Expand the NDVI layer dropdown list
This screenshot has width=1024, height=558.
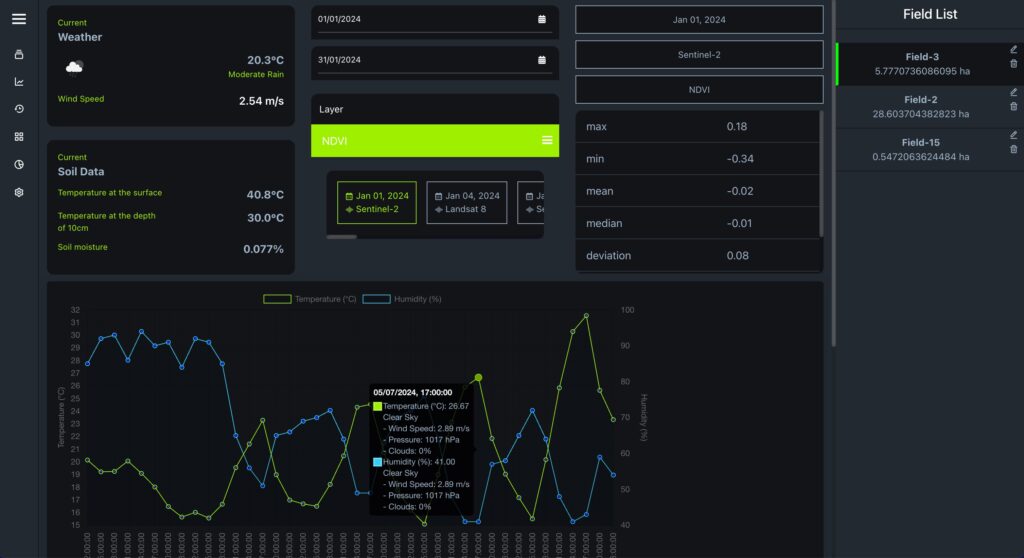(x=547, y=140)
